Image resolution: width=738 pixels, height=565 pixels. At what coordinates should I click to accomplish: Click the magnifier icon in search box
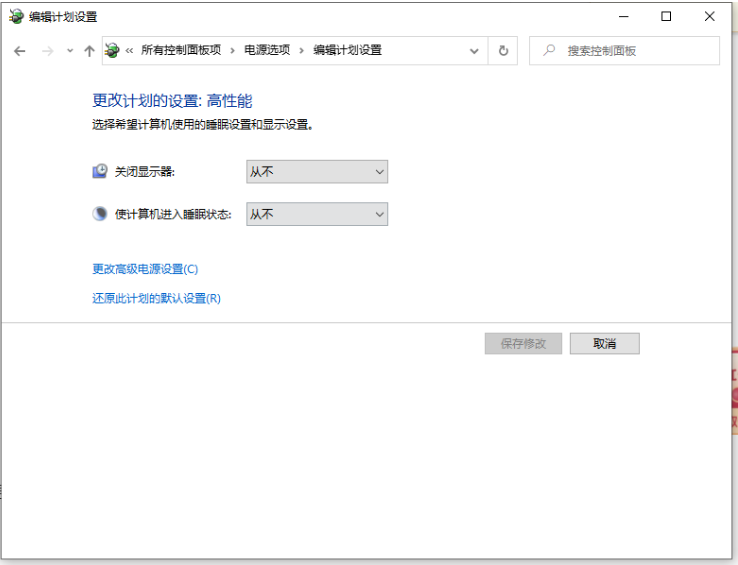548,51
